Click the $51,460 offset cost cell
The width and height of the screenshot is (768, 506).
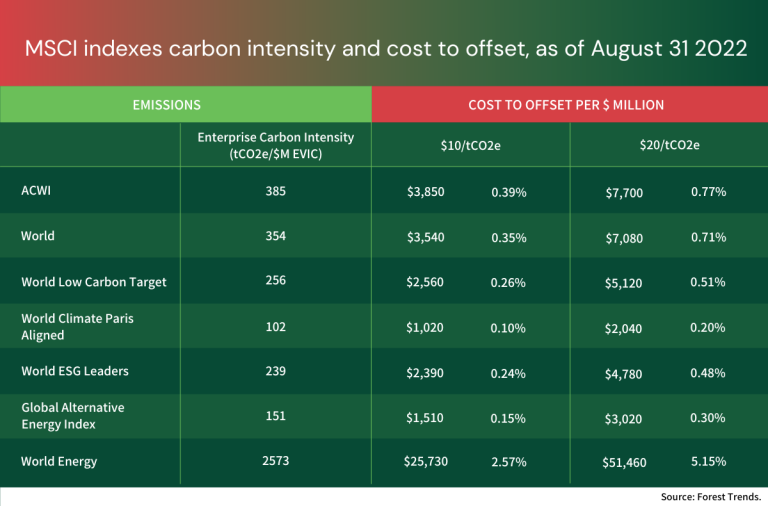pos(625,462)
